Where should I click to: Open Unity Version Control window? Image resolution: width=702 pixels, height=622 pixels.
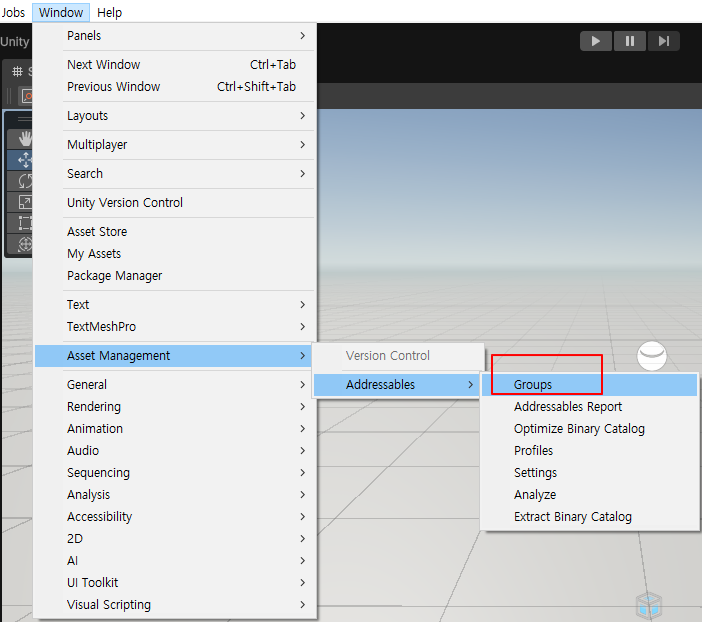(x=125, y=203)
